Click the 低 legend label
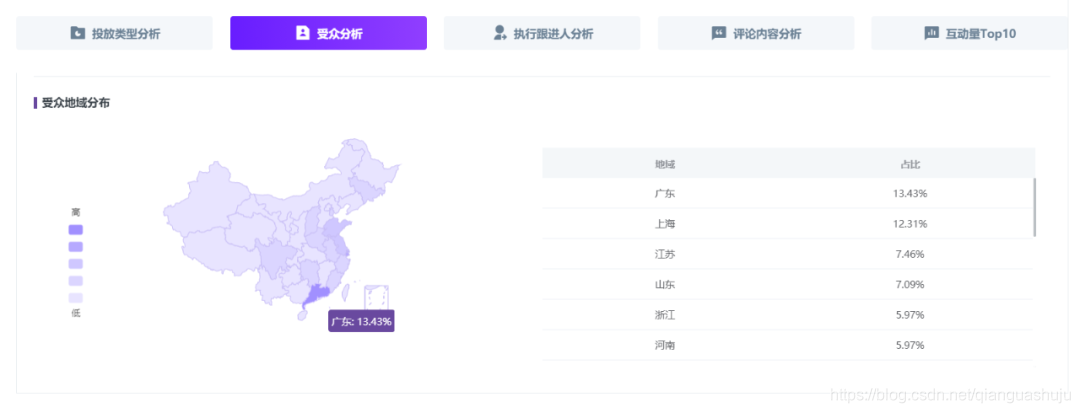Screen dimensions: 1080x413 click(x=76, y=313)
